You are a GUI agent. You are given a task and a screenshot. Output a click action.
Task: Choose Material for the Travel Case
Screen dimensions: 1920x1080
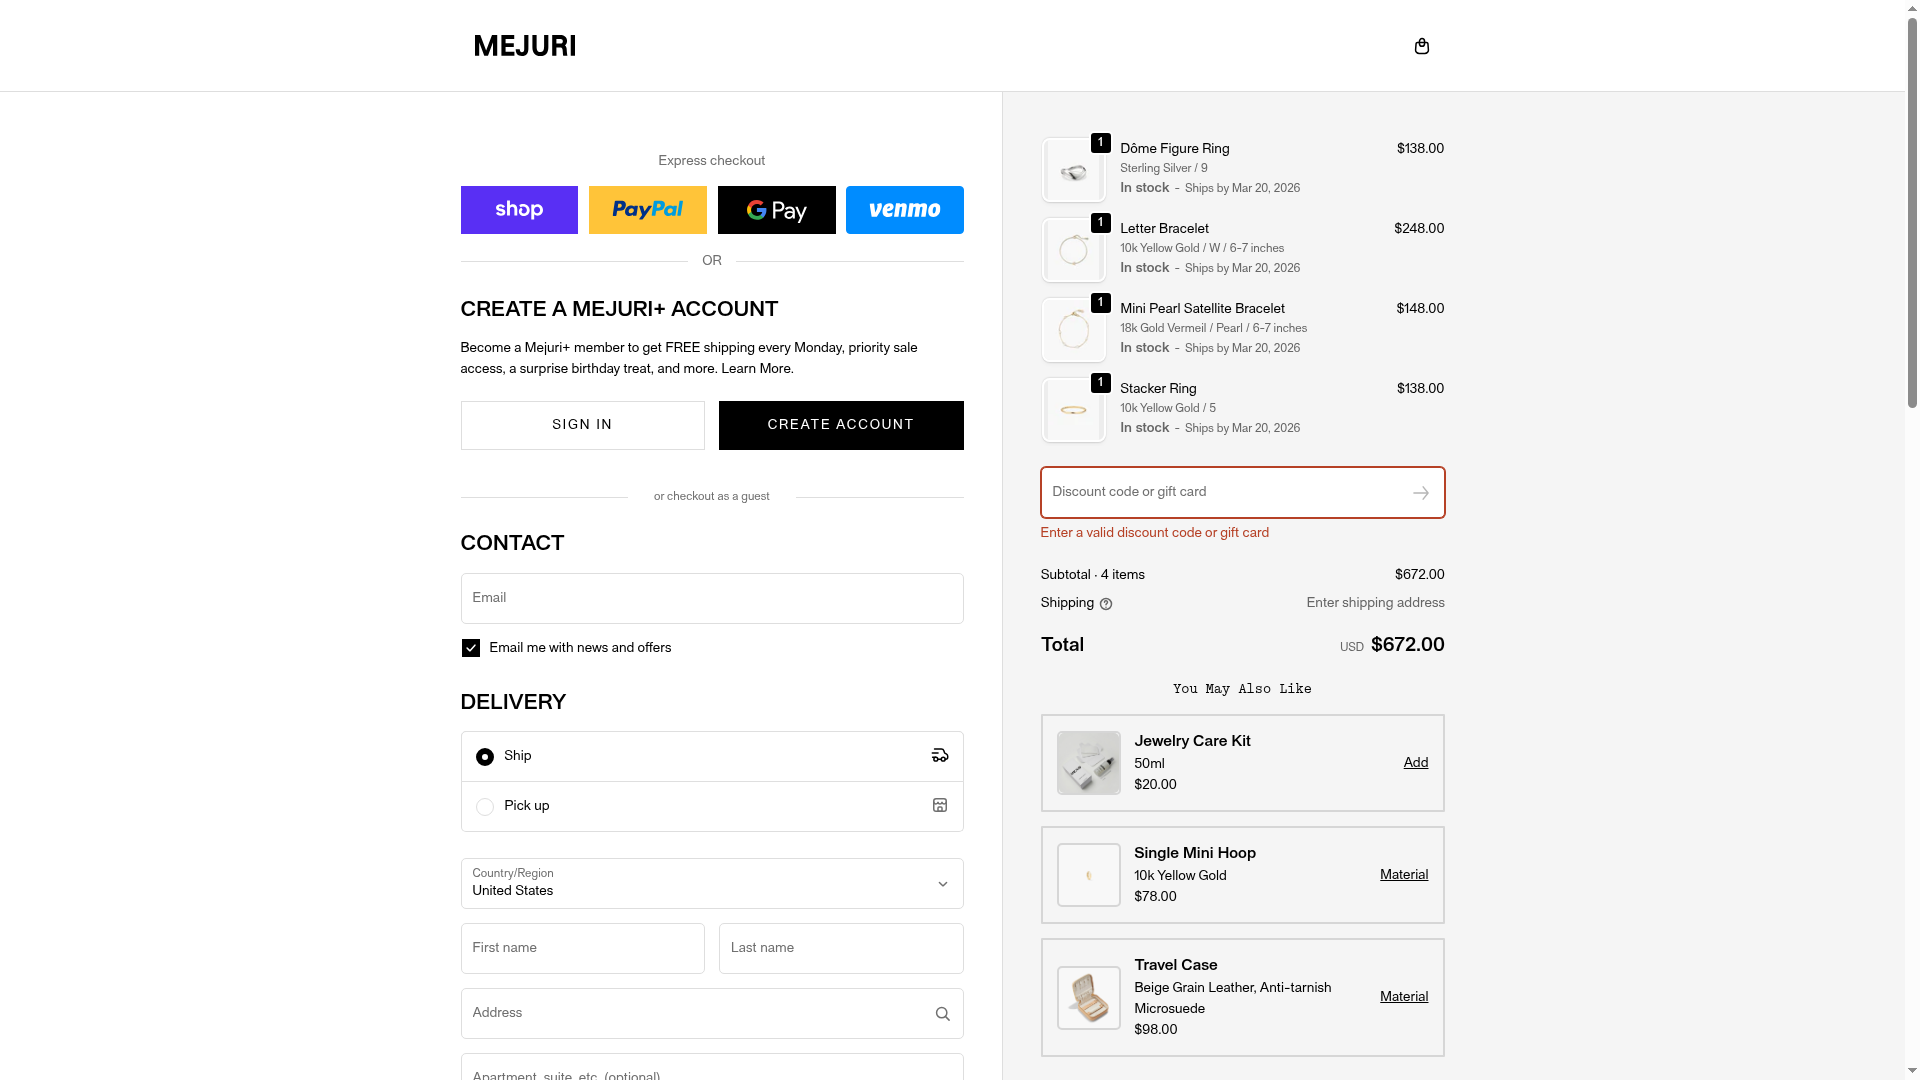point(1403,997)
